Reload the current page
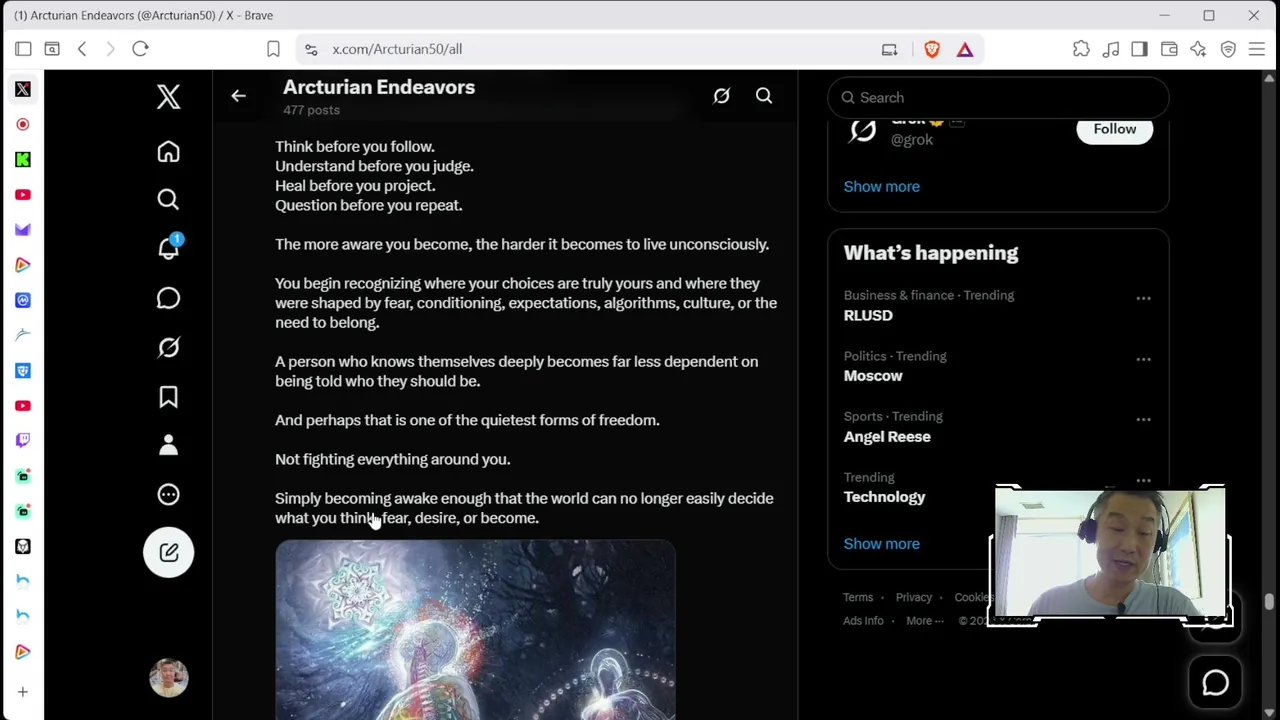The width and height of the screenshot is (1280, 720). click(x=140, y=49)
